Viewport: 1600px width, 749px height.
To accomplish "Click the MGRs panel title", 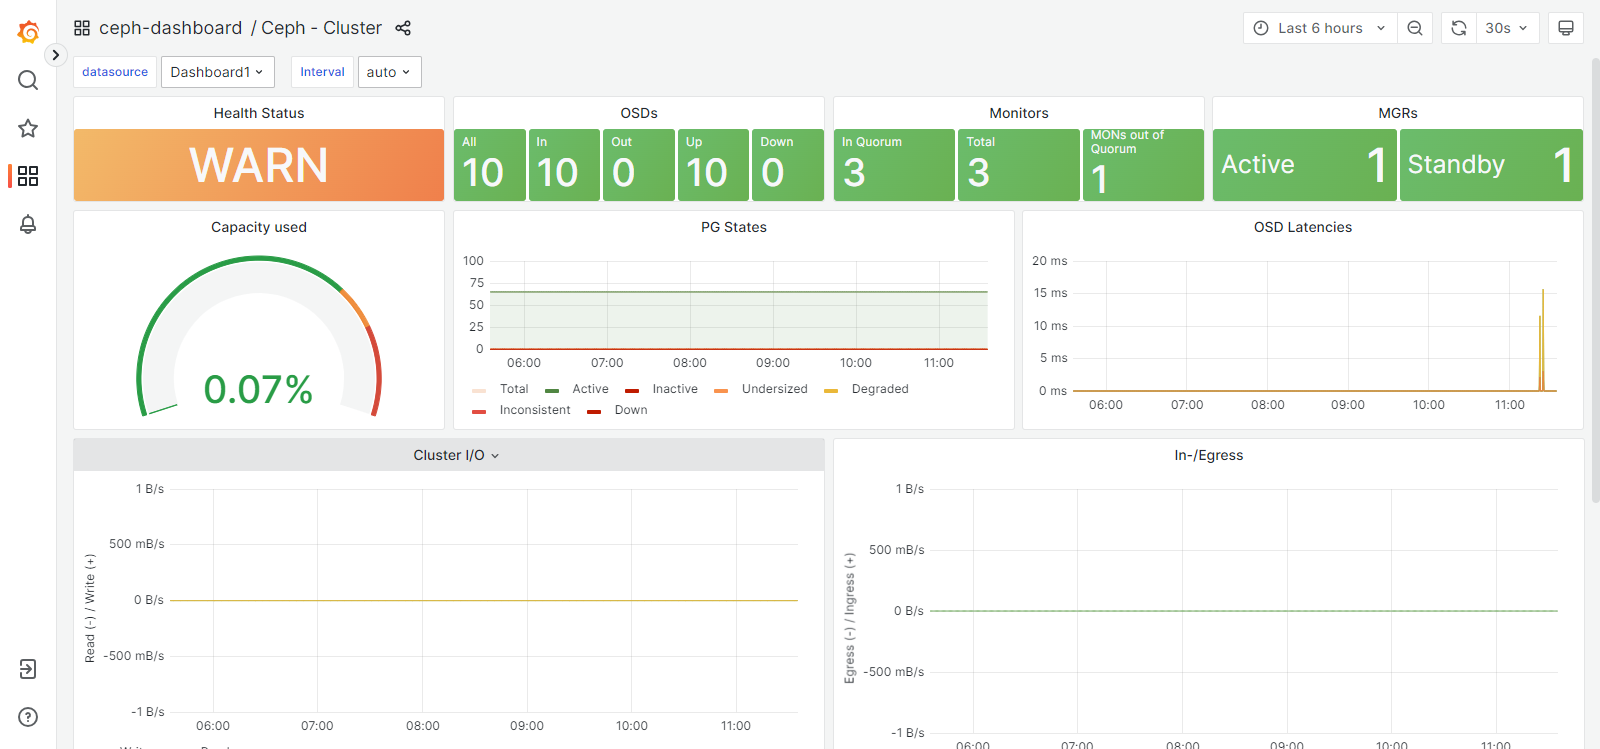I will [x=1398, y=113].
